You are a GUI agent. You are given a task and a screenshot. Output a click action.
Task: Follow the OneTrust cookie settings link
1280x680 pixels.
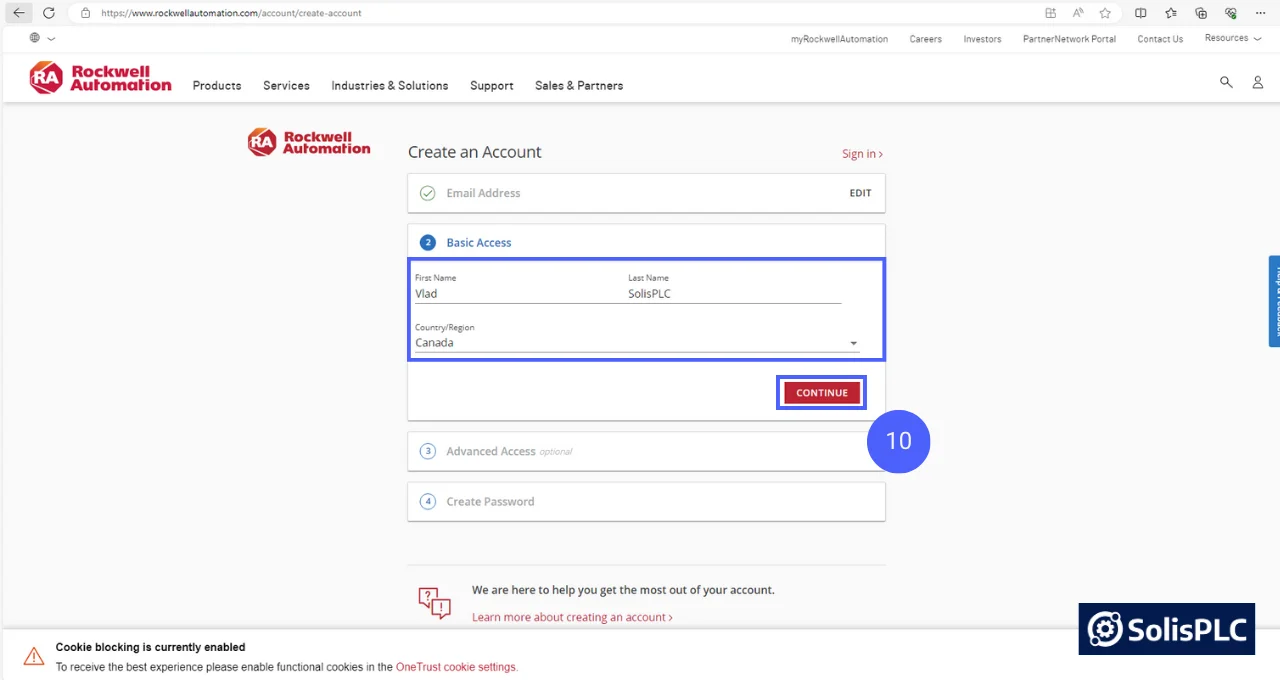(x=456, y=666)
